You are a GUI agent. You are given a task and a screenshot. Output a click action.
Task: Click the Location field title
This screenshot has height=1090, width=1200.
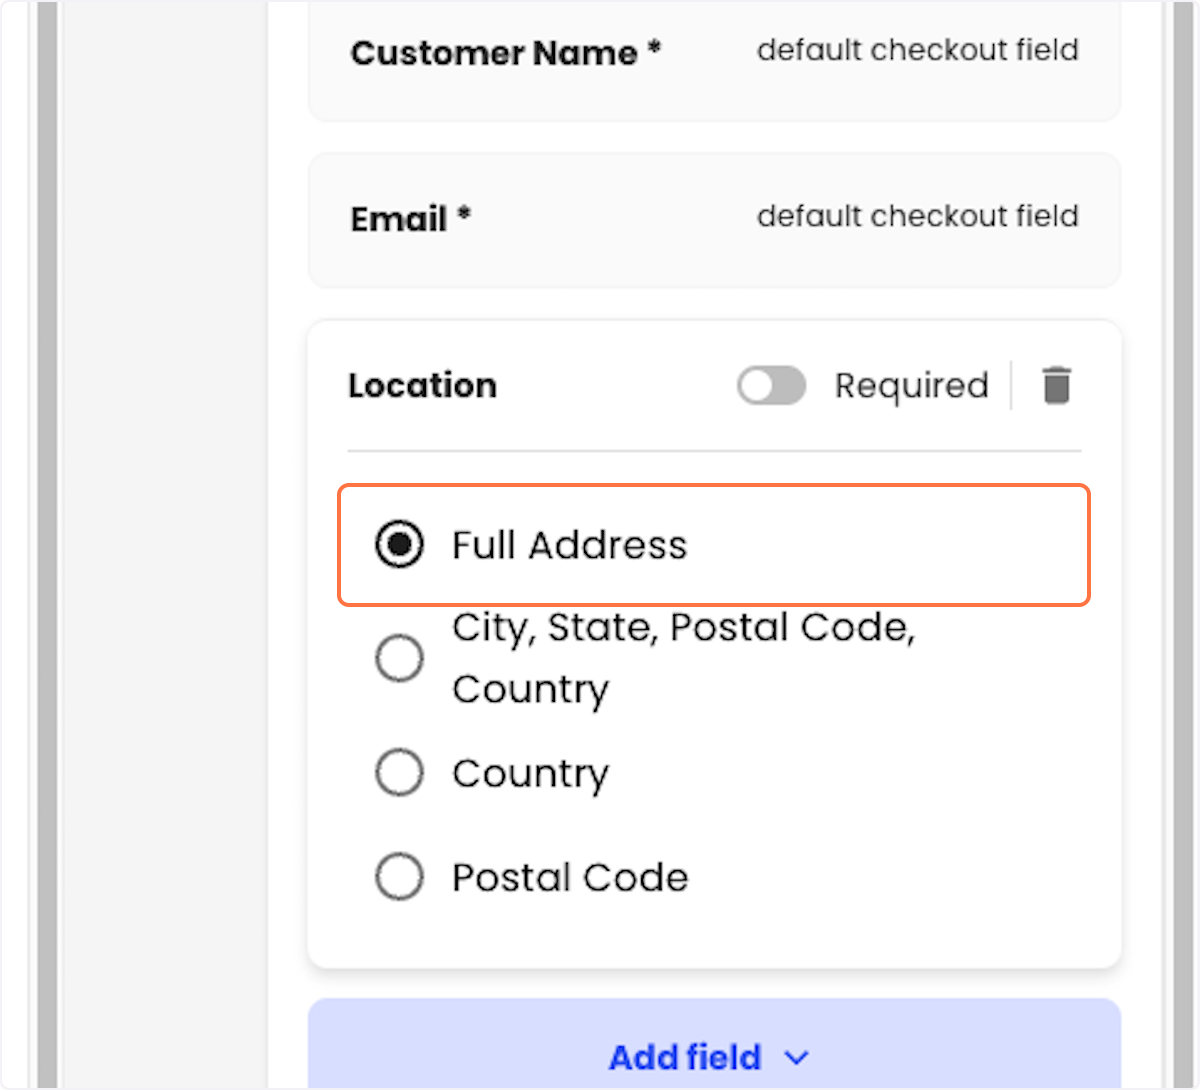pyautogui.click(x=422, y=385)
